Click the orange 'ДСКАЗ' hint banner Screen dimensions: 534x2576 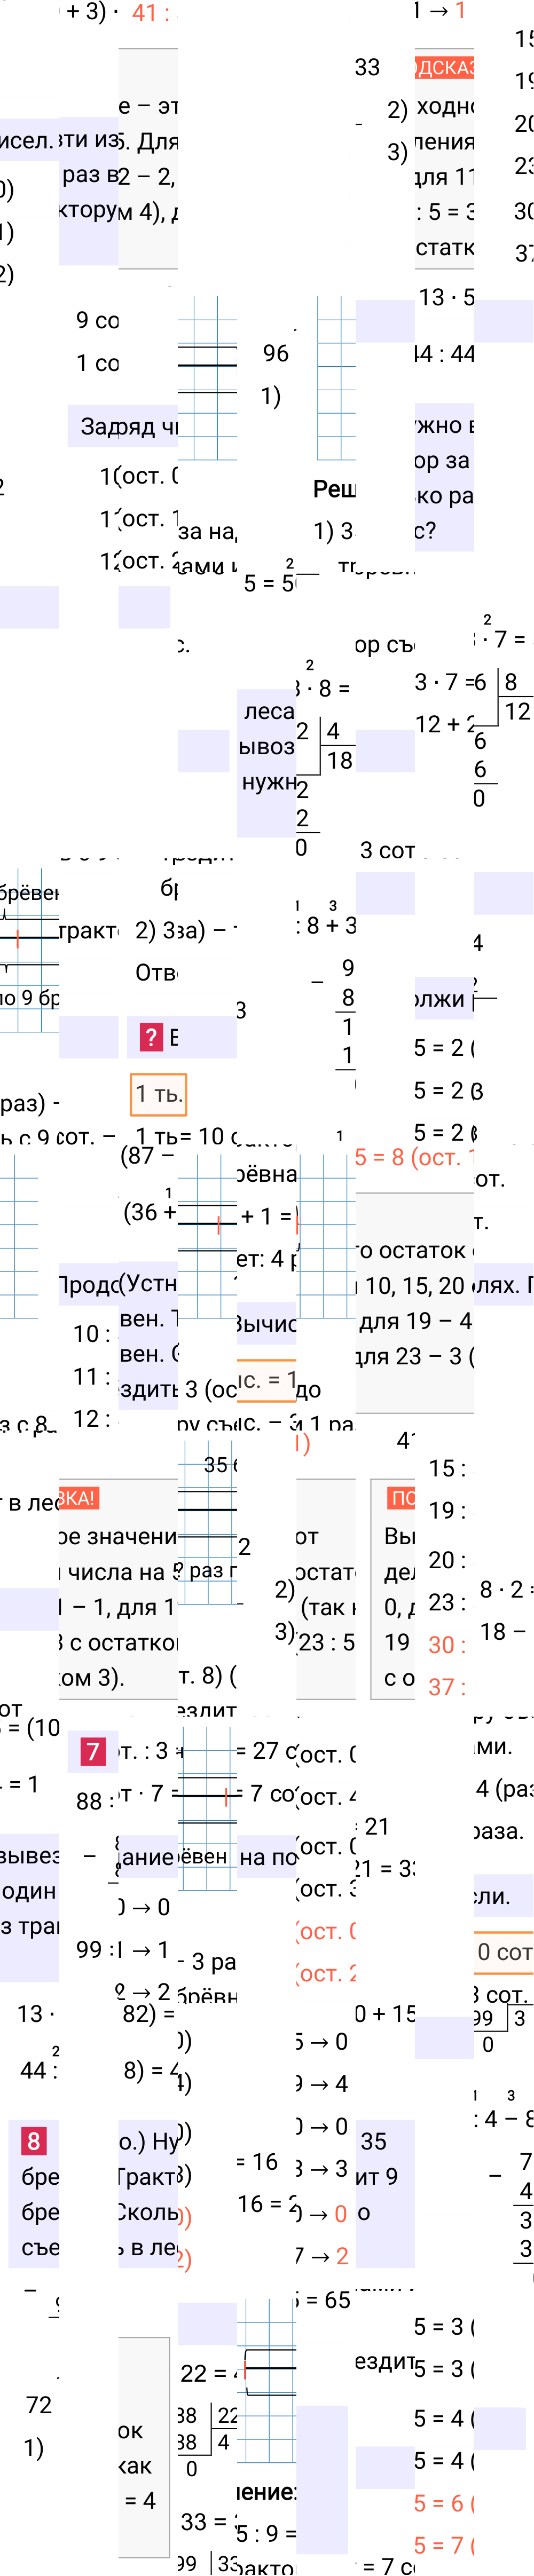[x=444, y=67]
